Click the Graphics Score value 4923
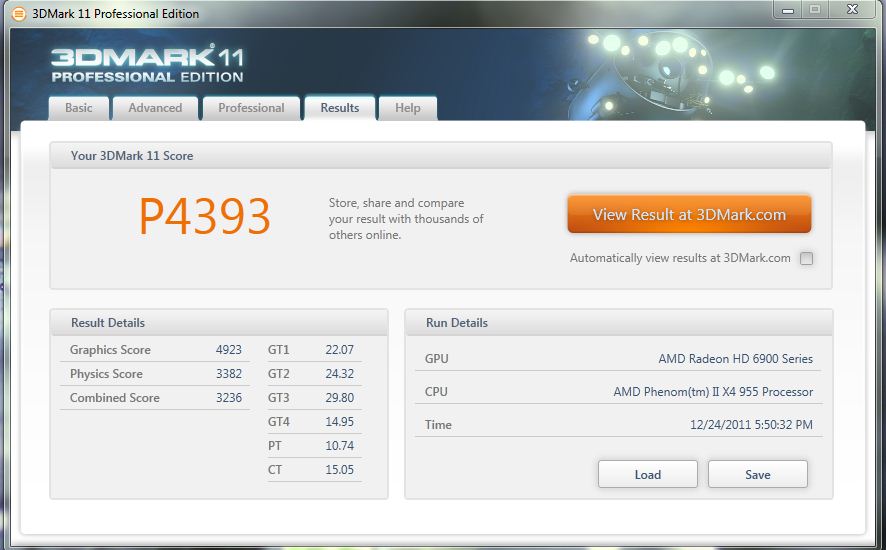Screen dimensions: 886x550 229,350
